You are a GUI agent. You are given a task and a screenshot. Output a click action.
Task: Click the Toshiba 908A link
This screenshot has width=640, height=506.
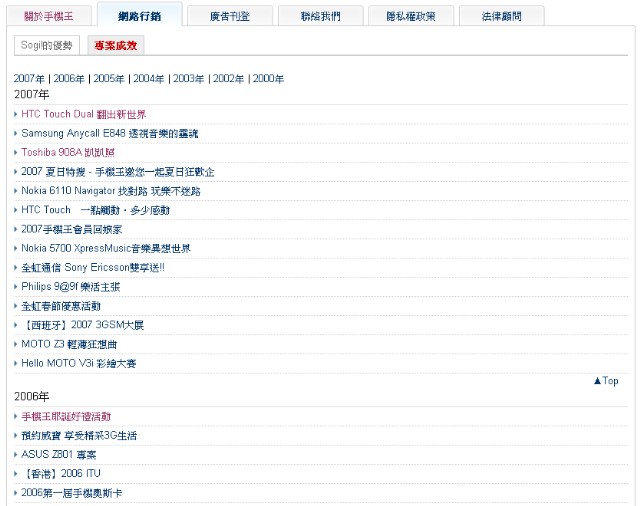[x=68, y=152]
